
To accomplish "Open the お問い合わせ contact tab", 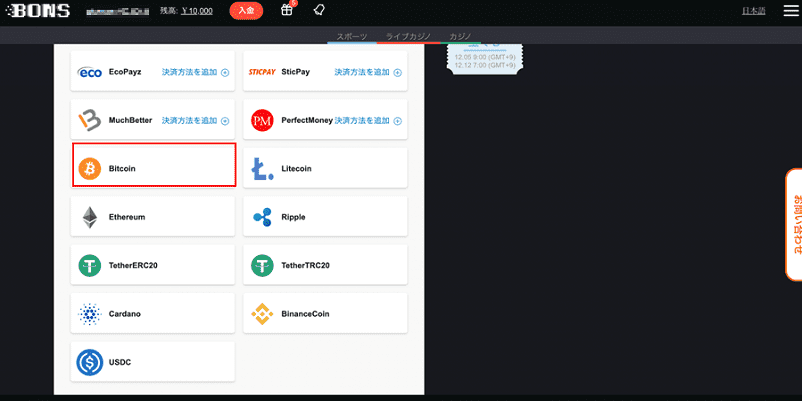I will (794, 224).
